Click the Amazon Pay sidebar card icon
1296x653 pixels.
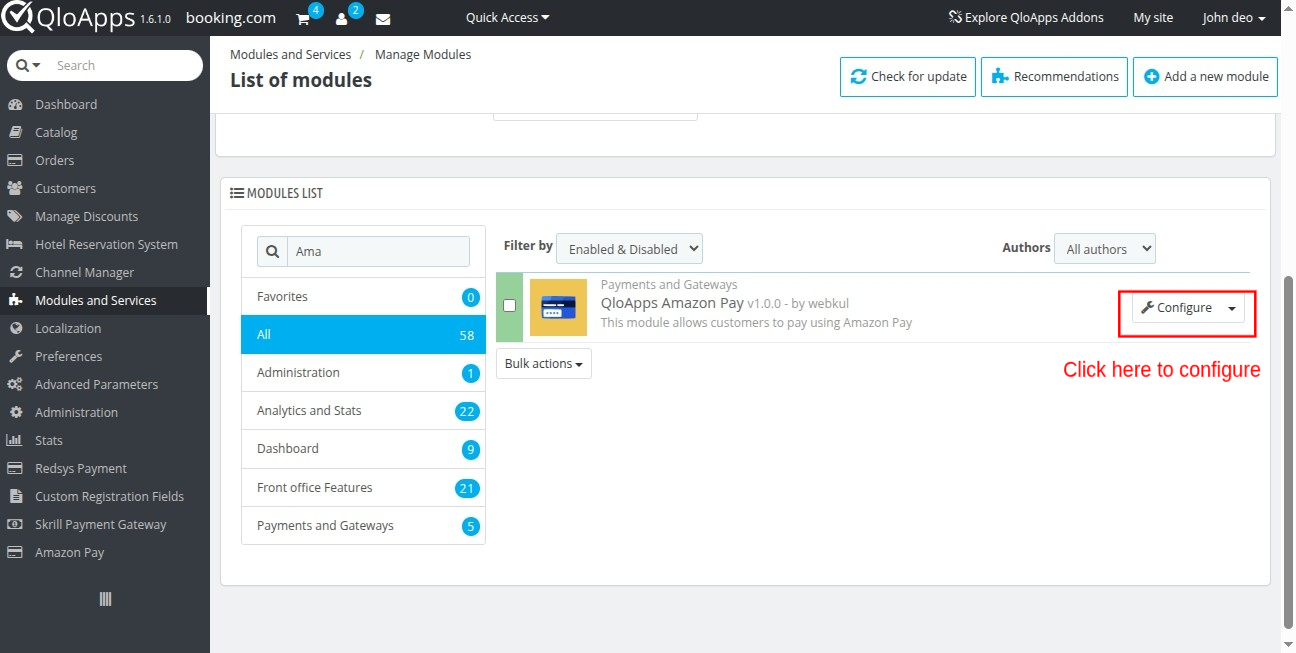(x=15, y=552)
